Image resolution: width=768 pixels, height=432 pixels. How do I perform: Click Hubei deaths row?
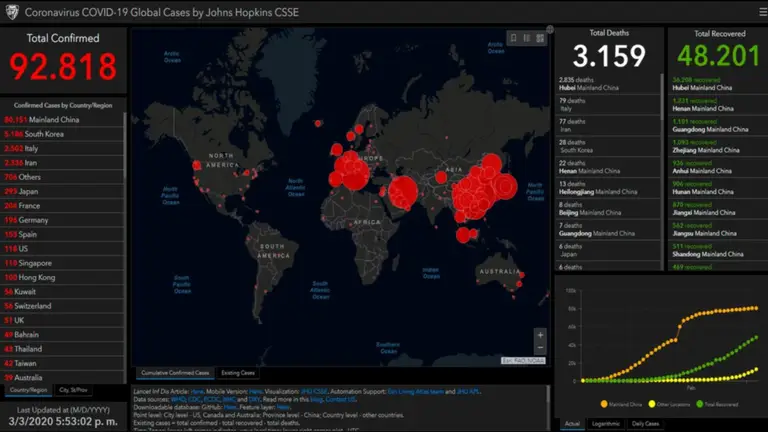[x=607, y=84]
